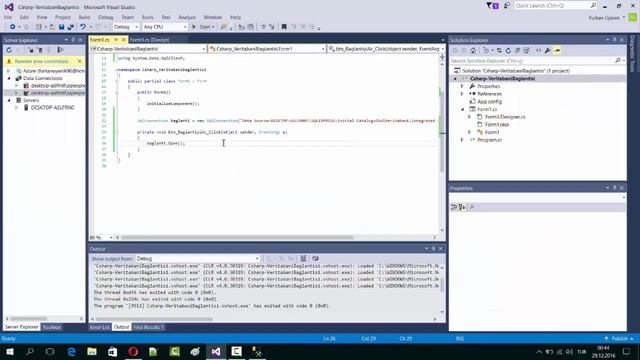Select Form1.resx in Solution Explorer
640x360 pixels.
496,124
